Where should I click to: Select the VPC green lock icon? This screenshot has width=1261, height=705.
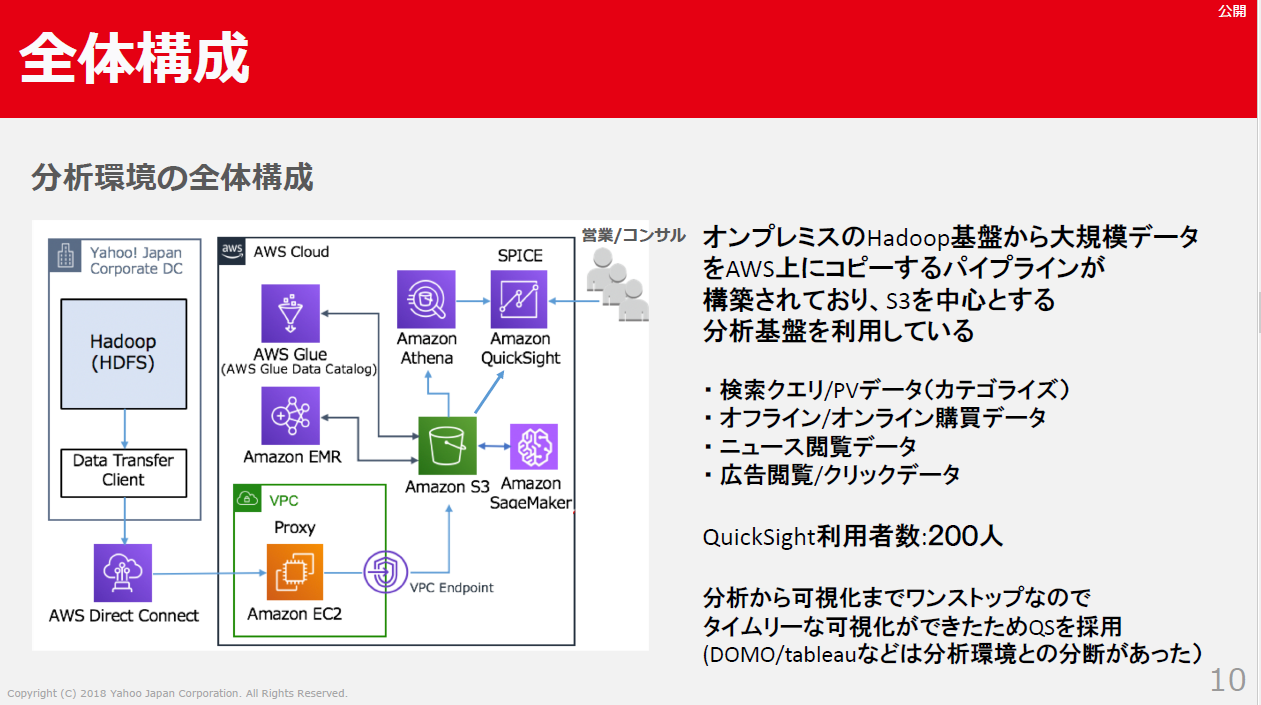(247, 498)
